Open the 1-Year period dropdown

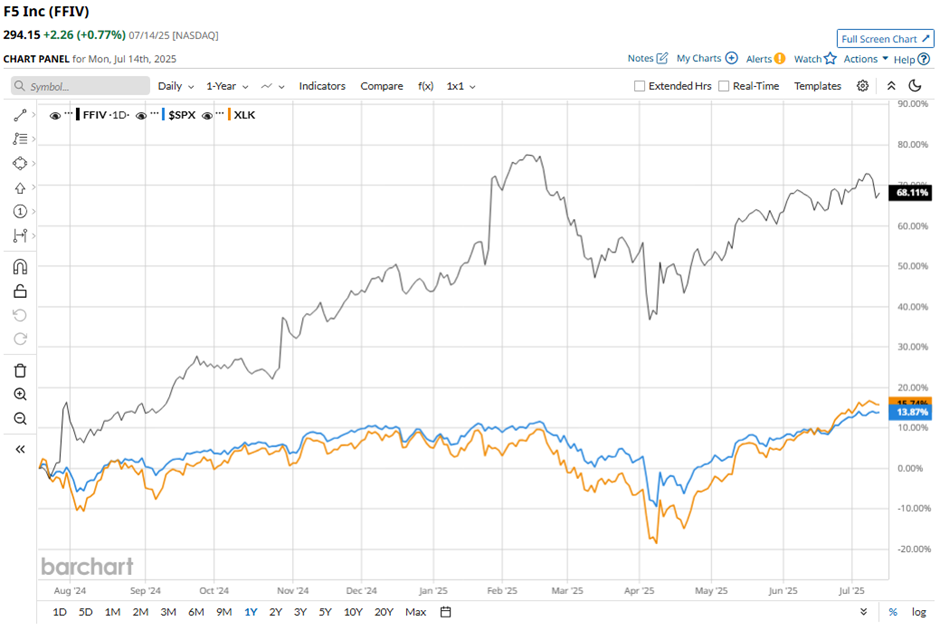[x=227, y=86]
